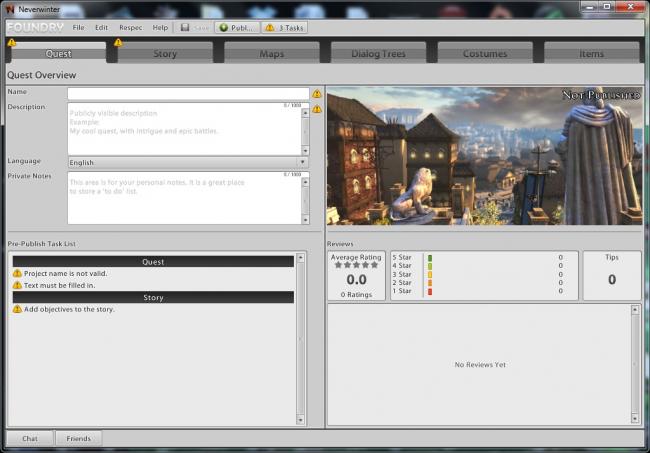Click the quest preview image
The width and height of the screenshot is (650, 453).
pos(485,156)
